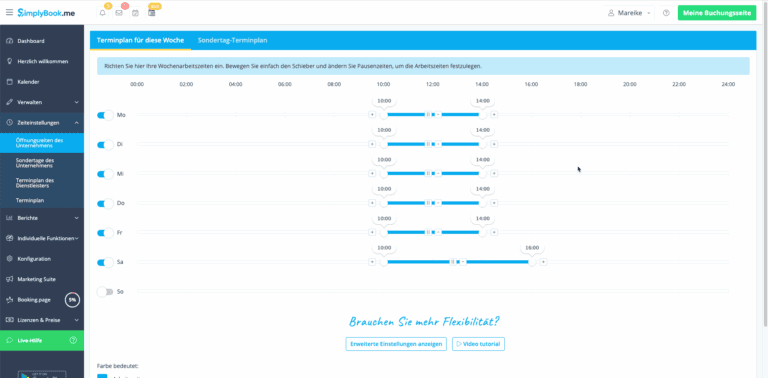Select Sondertage des Unternehmens submenu item

(x=42, y=163)
